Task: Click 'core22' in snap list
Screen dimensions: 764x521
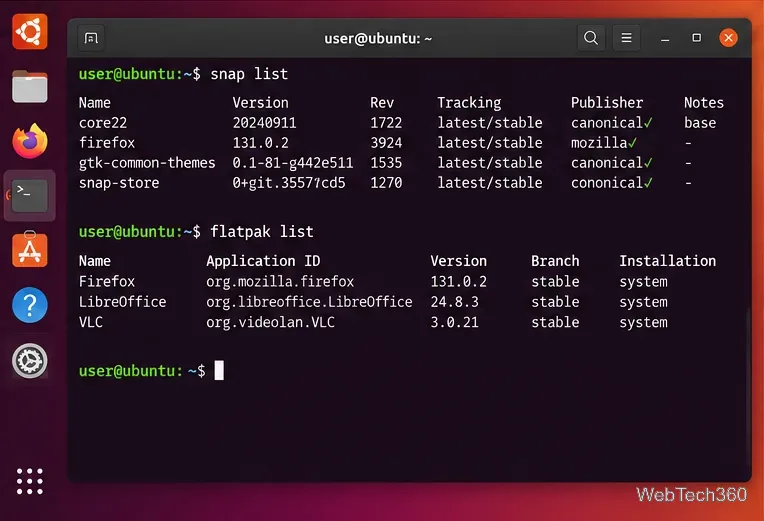Action: (103, 123)
